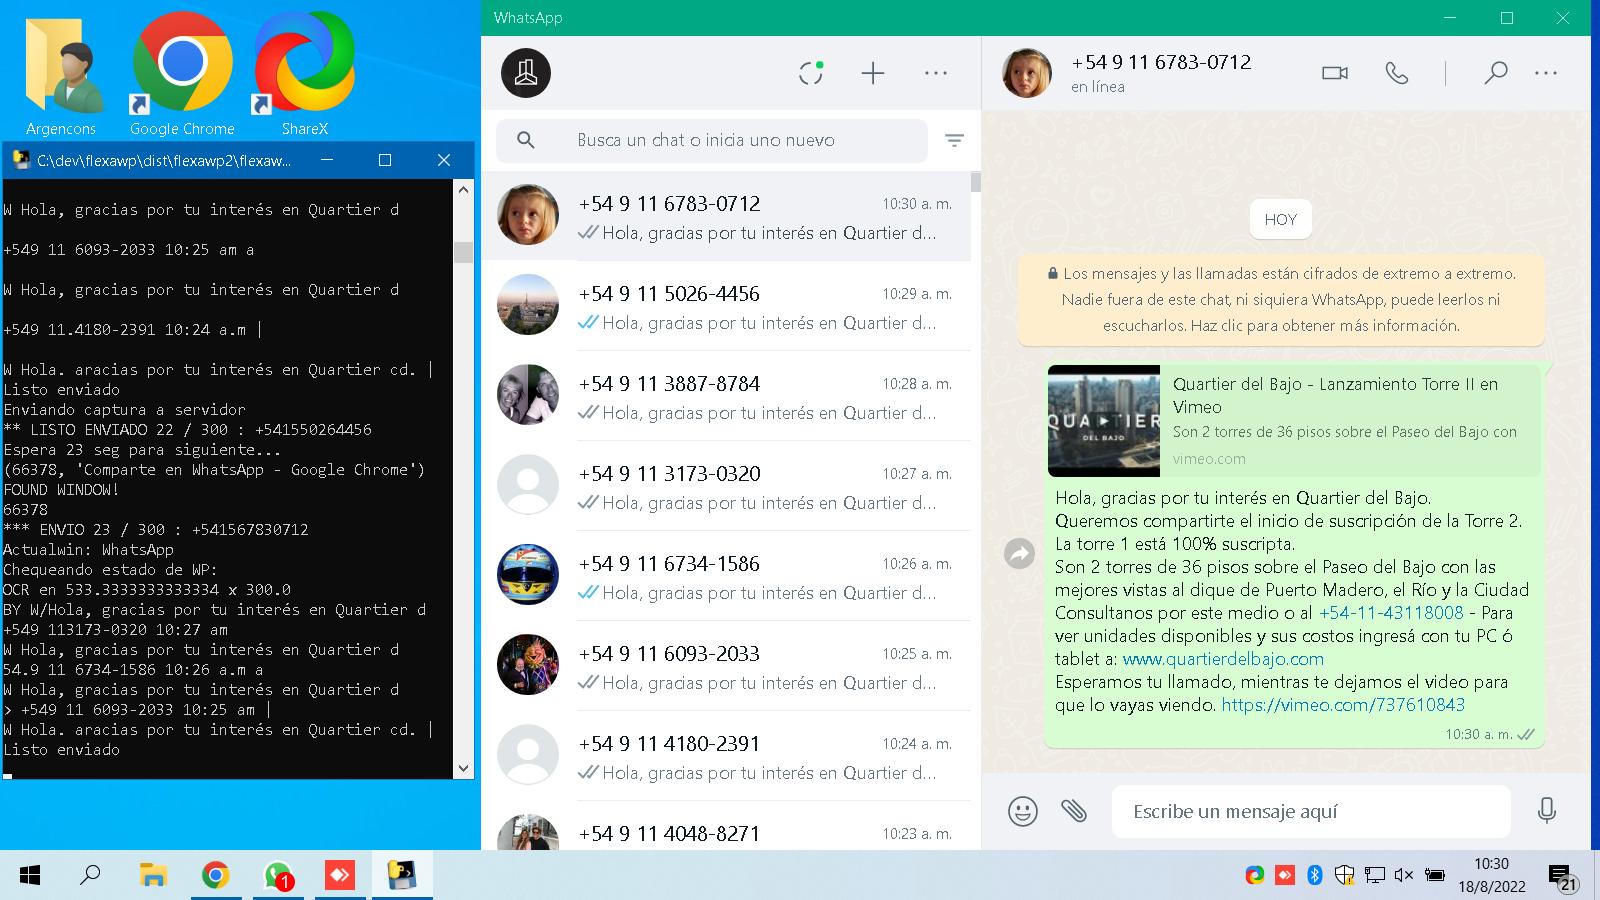Open network tray icon
Viewport: 1600px width, 900px height.
(1375, 875)
